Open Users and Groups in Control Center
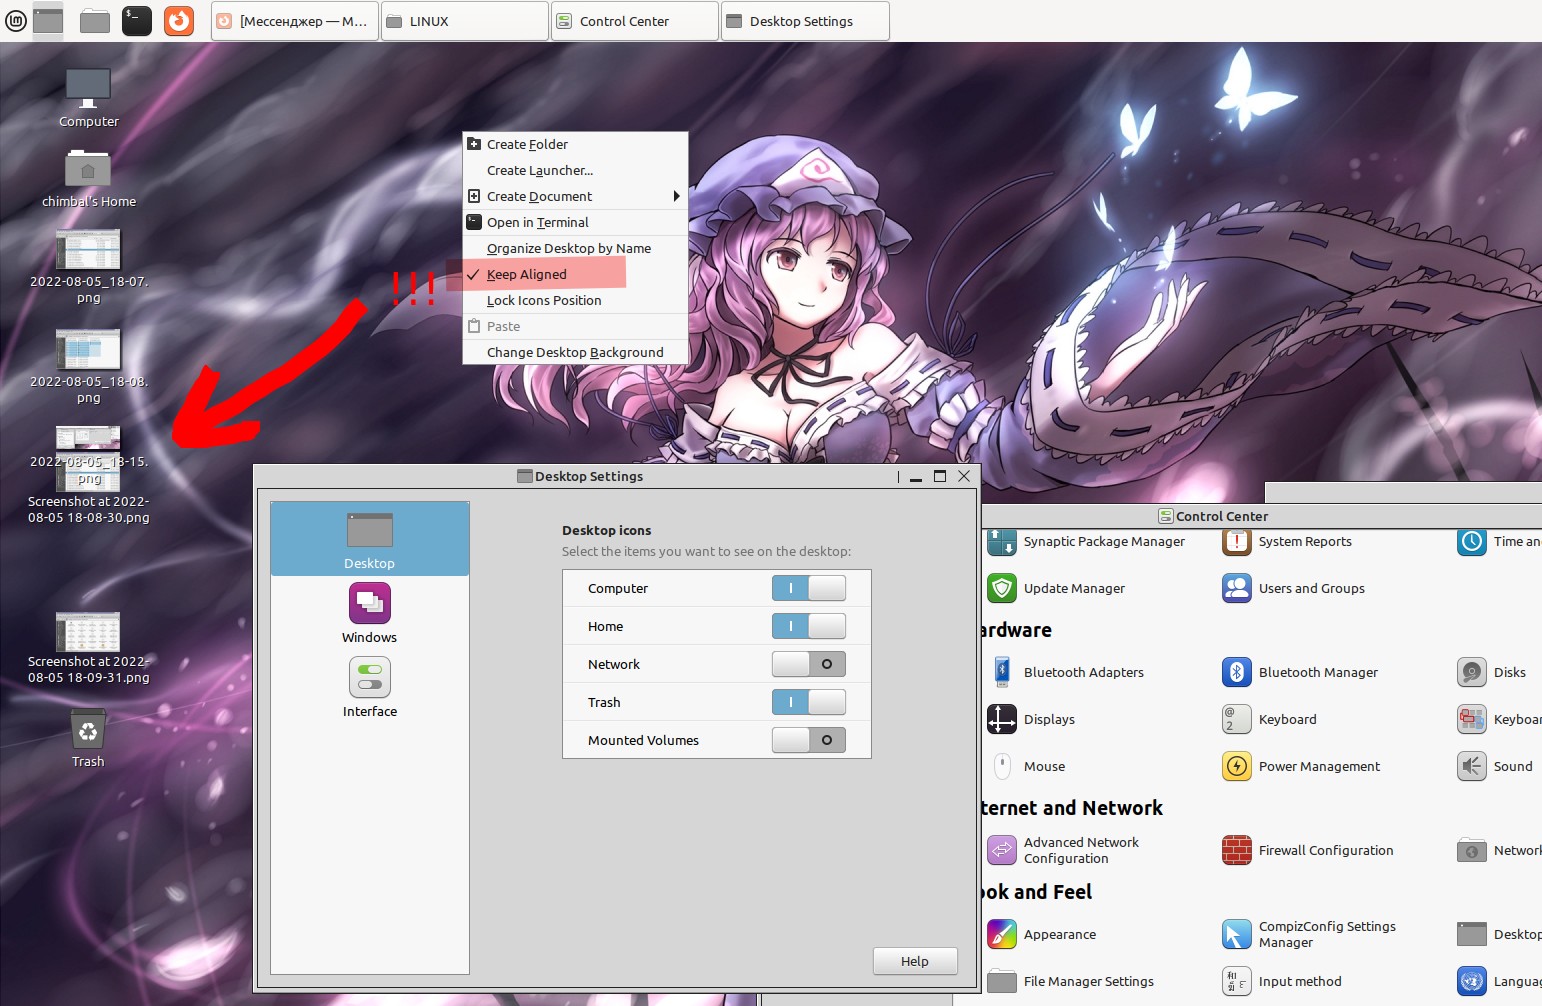 (1294, 588)
